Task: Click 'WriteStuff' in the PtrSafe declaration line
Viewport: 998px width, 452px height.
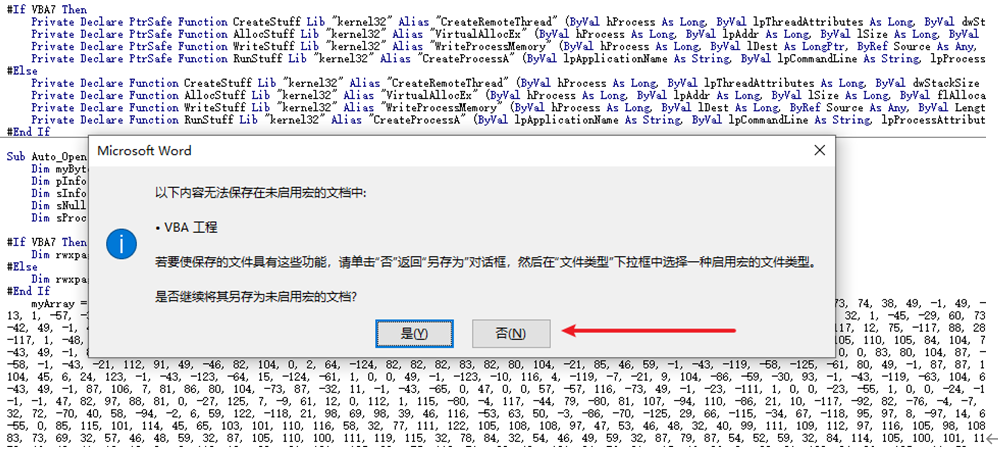Action: pyautogui.click(x=262, y=46)
